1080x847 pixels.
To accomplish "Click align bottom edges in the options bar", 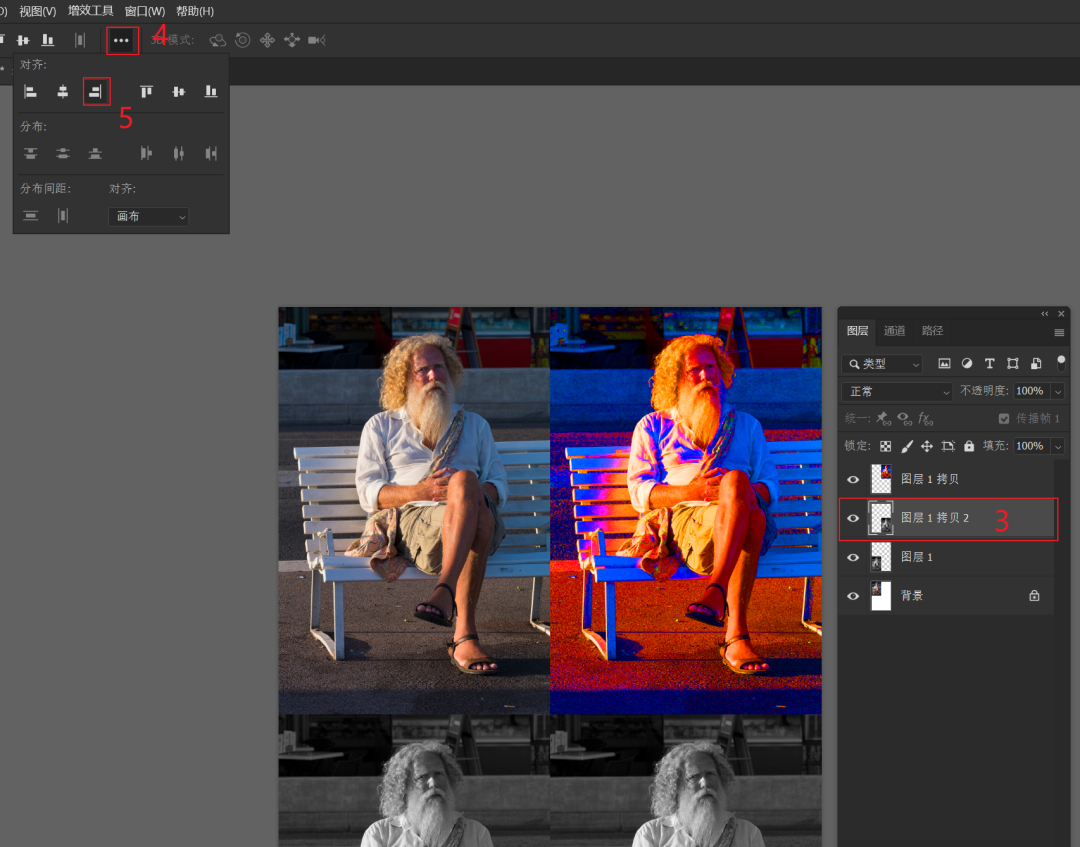I will point(48,40).
